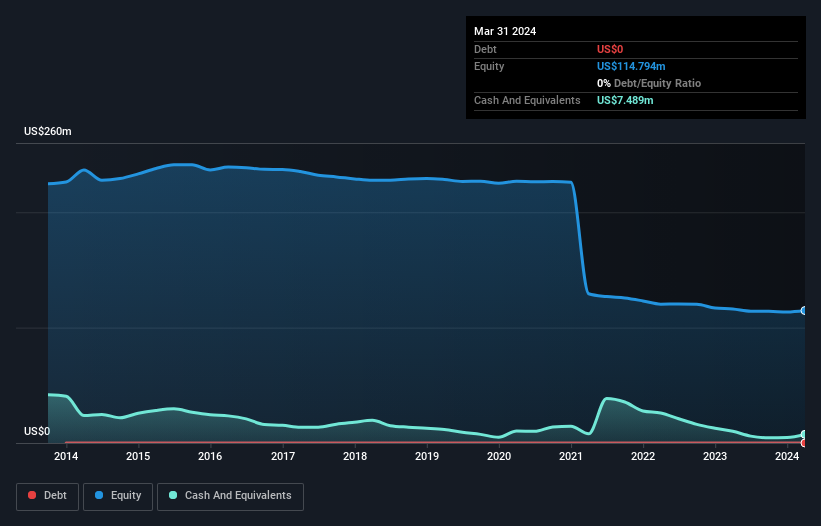Toggle the Equity legend button
This screenshot has height=526, width=821.
(x=118, y=496)
